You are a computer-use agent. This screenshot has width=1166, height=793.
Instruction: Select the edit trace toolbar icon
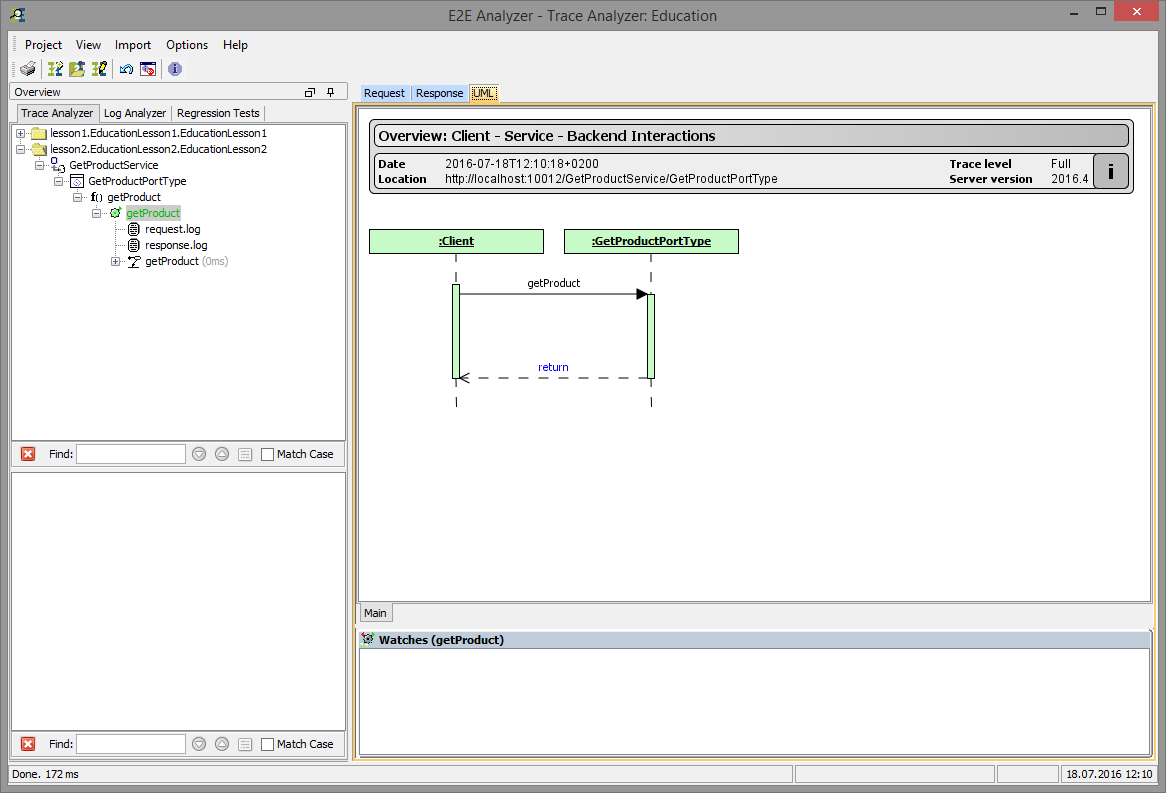point(99,69)
